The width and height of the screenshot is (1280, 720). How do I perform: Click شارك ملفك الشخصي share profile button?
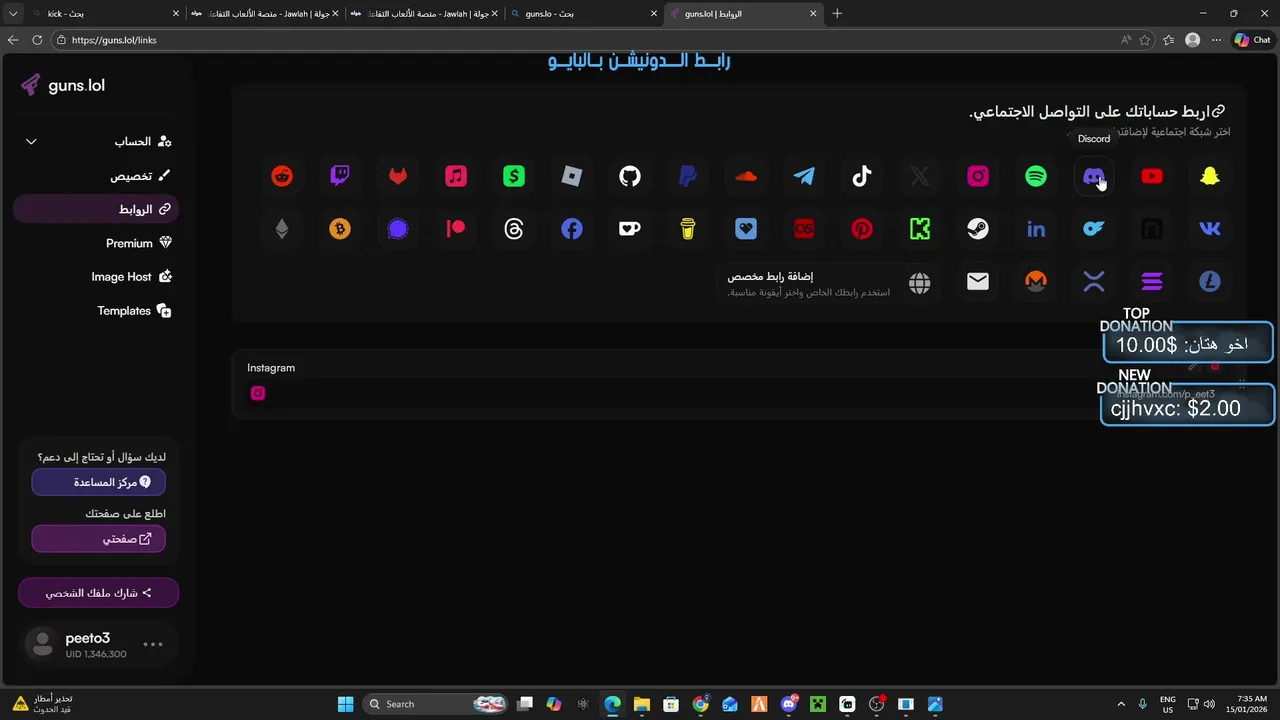pyautogui.click(x=98, y=593)
